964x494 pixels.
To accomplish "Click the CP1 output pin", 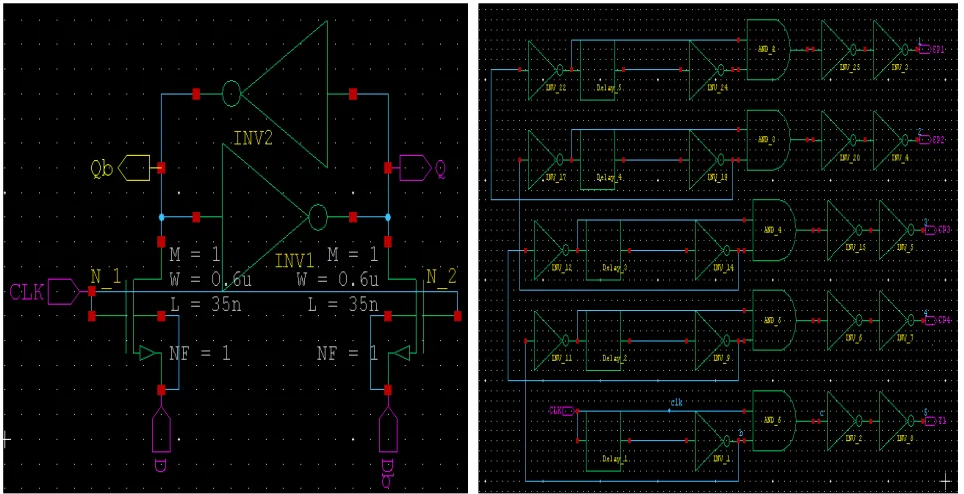I will point(925,49).
